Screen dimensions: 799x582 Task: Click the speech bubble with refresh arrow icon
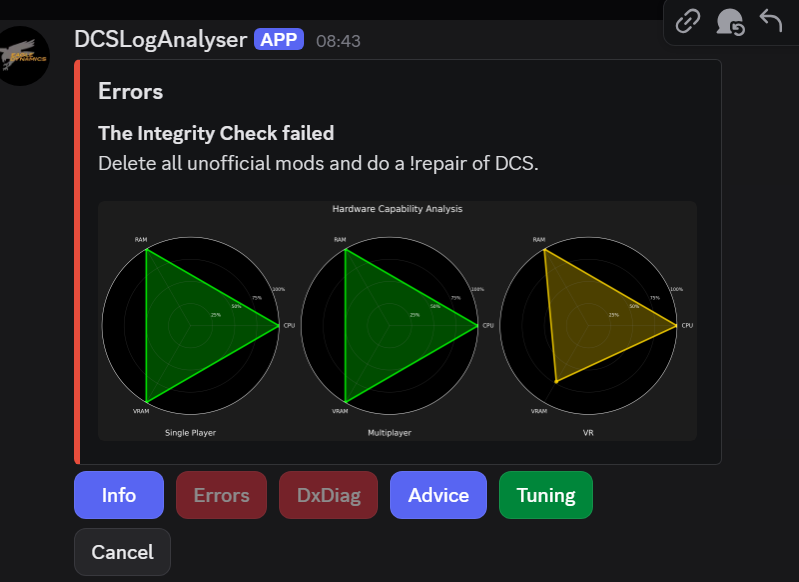730,21
